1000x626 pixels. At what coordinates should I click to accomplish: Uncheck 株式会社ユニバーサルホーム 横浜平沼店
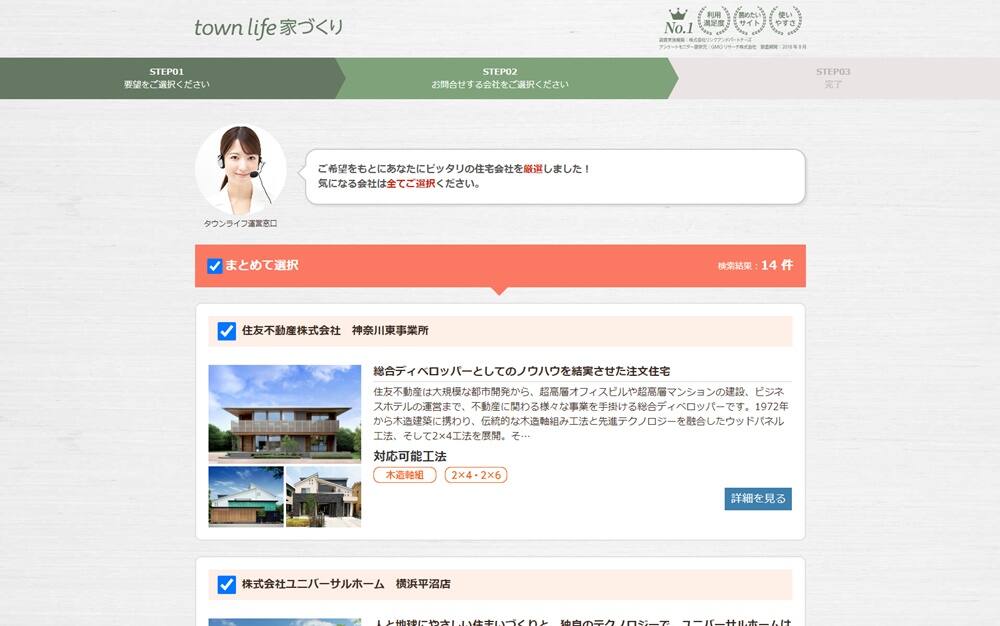[x=225, y=585]
